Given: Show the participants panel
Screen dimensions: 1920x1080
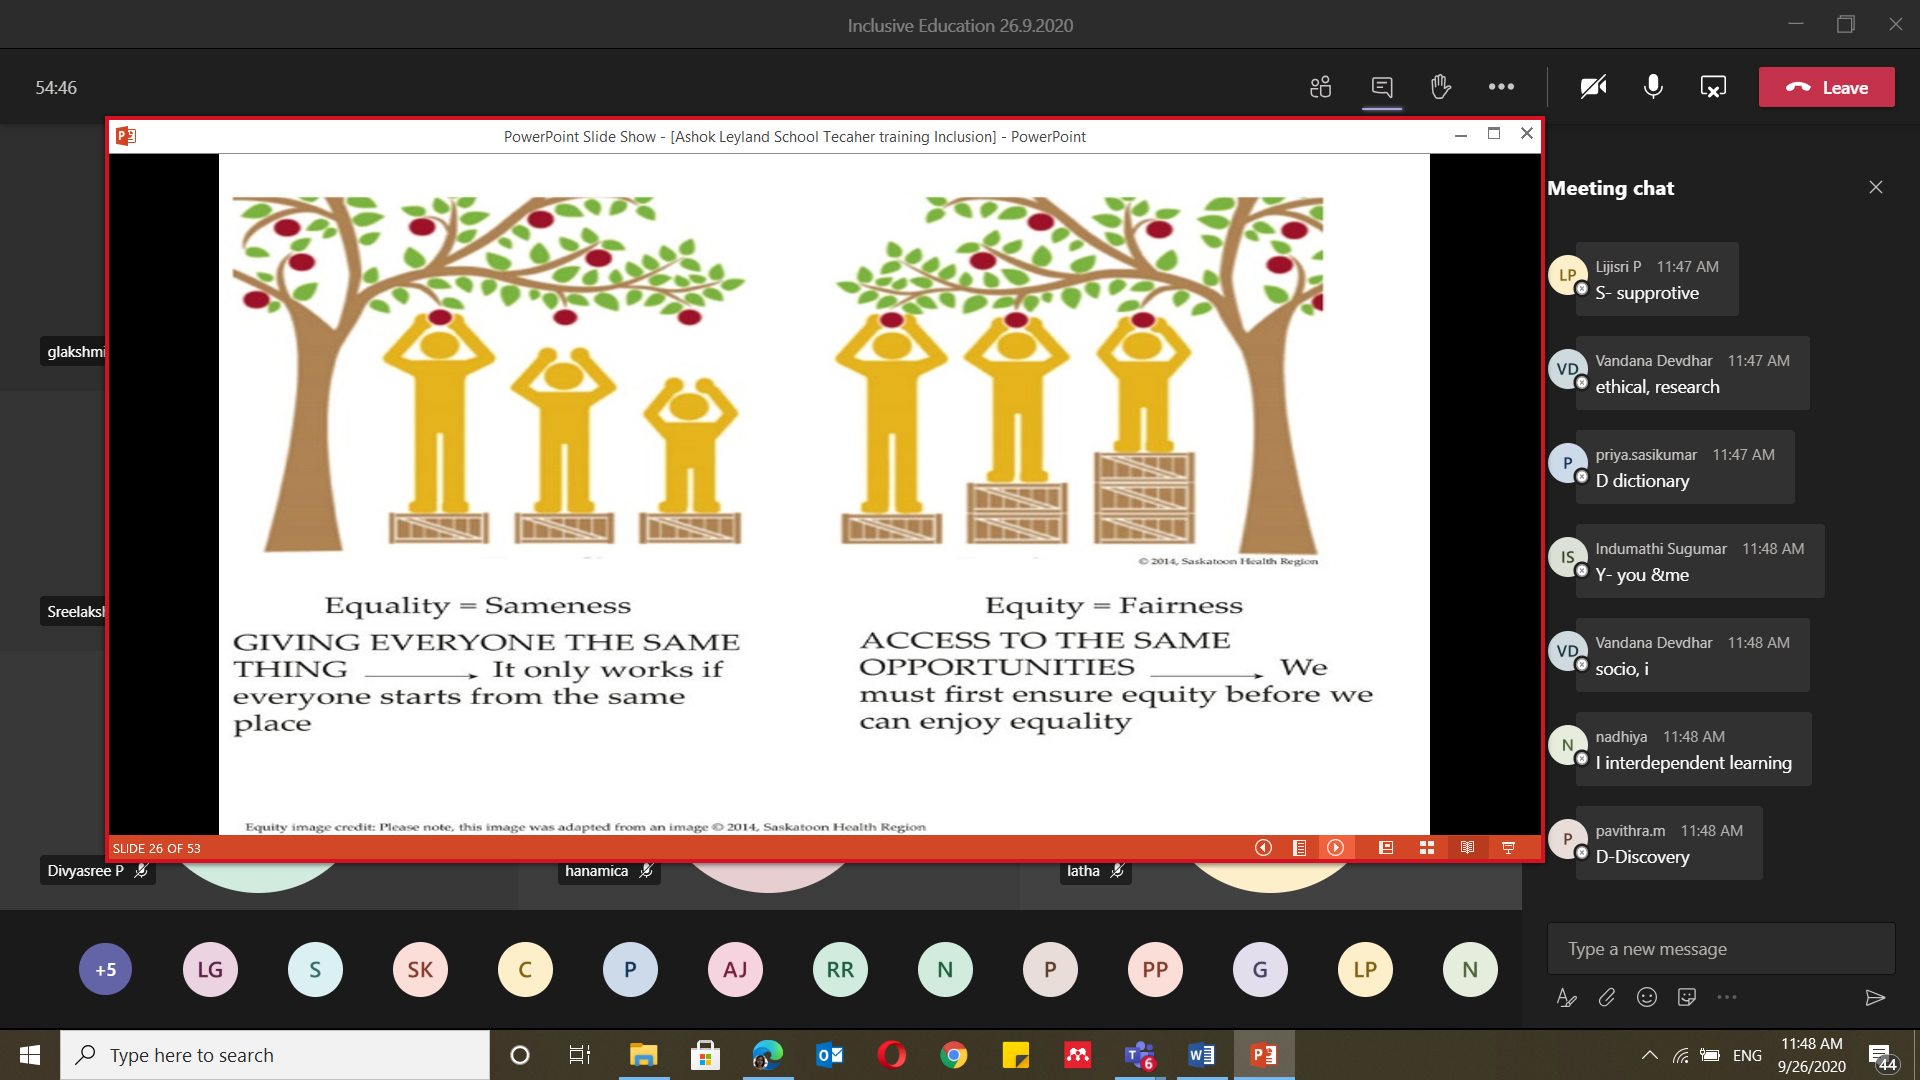Looking at the screenshot, I should 1320,87.
